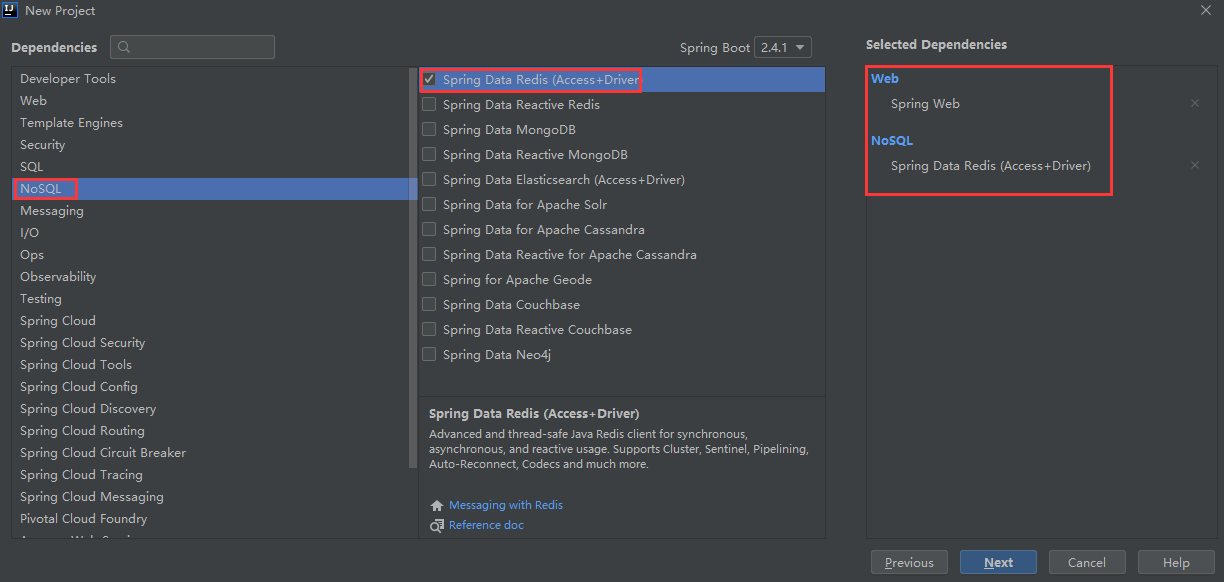Proceed with the Next button
The height and width of the screenshot is (582, 1224).
point(998,562)
